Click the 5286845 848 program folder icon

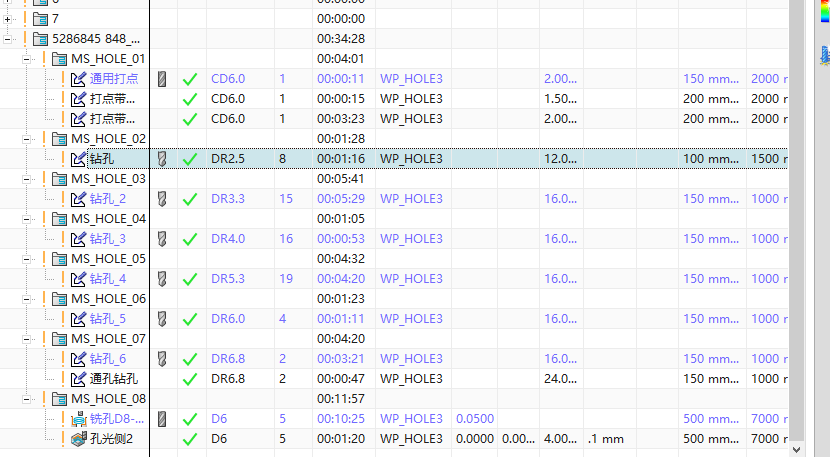40,39
